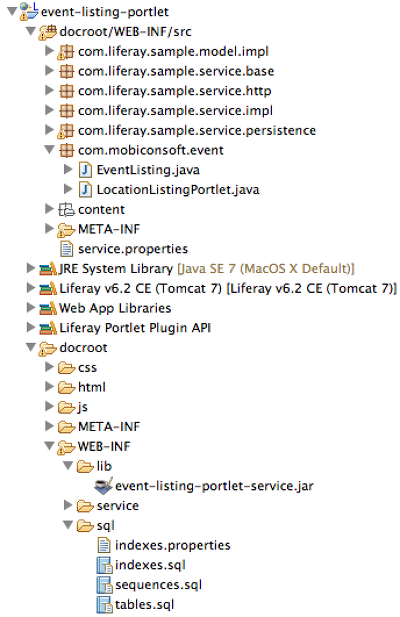Click the com.liferay.sample.service.persistence package icon
The width and height of the screenshot is (400, 617).
click(x=66, y=131)
